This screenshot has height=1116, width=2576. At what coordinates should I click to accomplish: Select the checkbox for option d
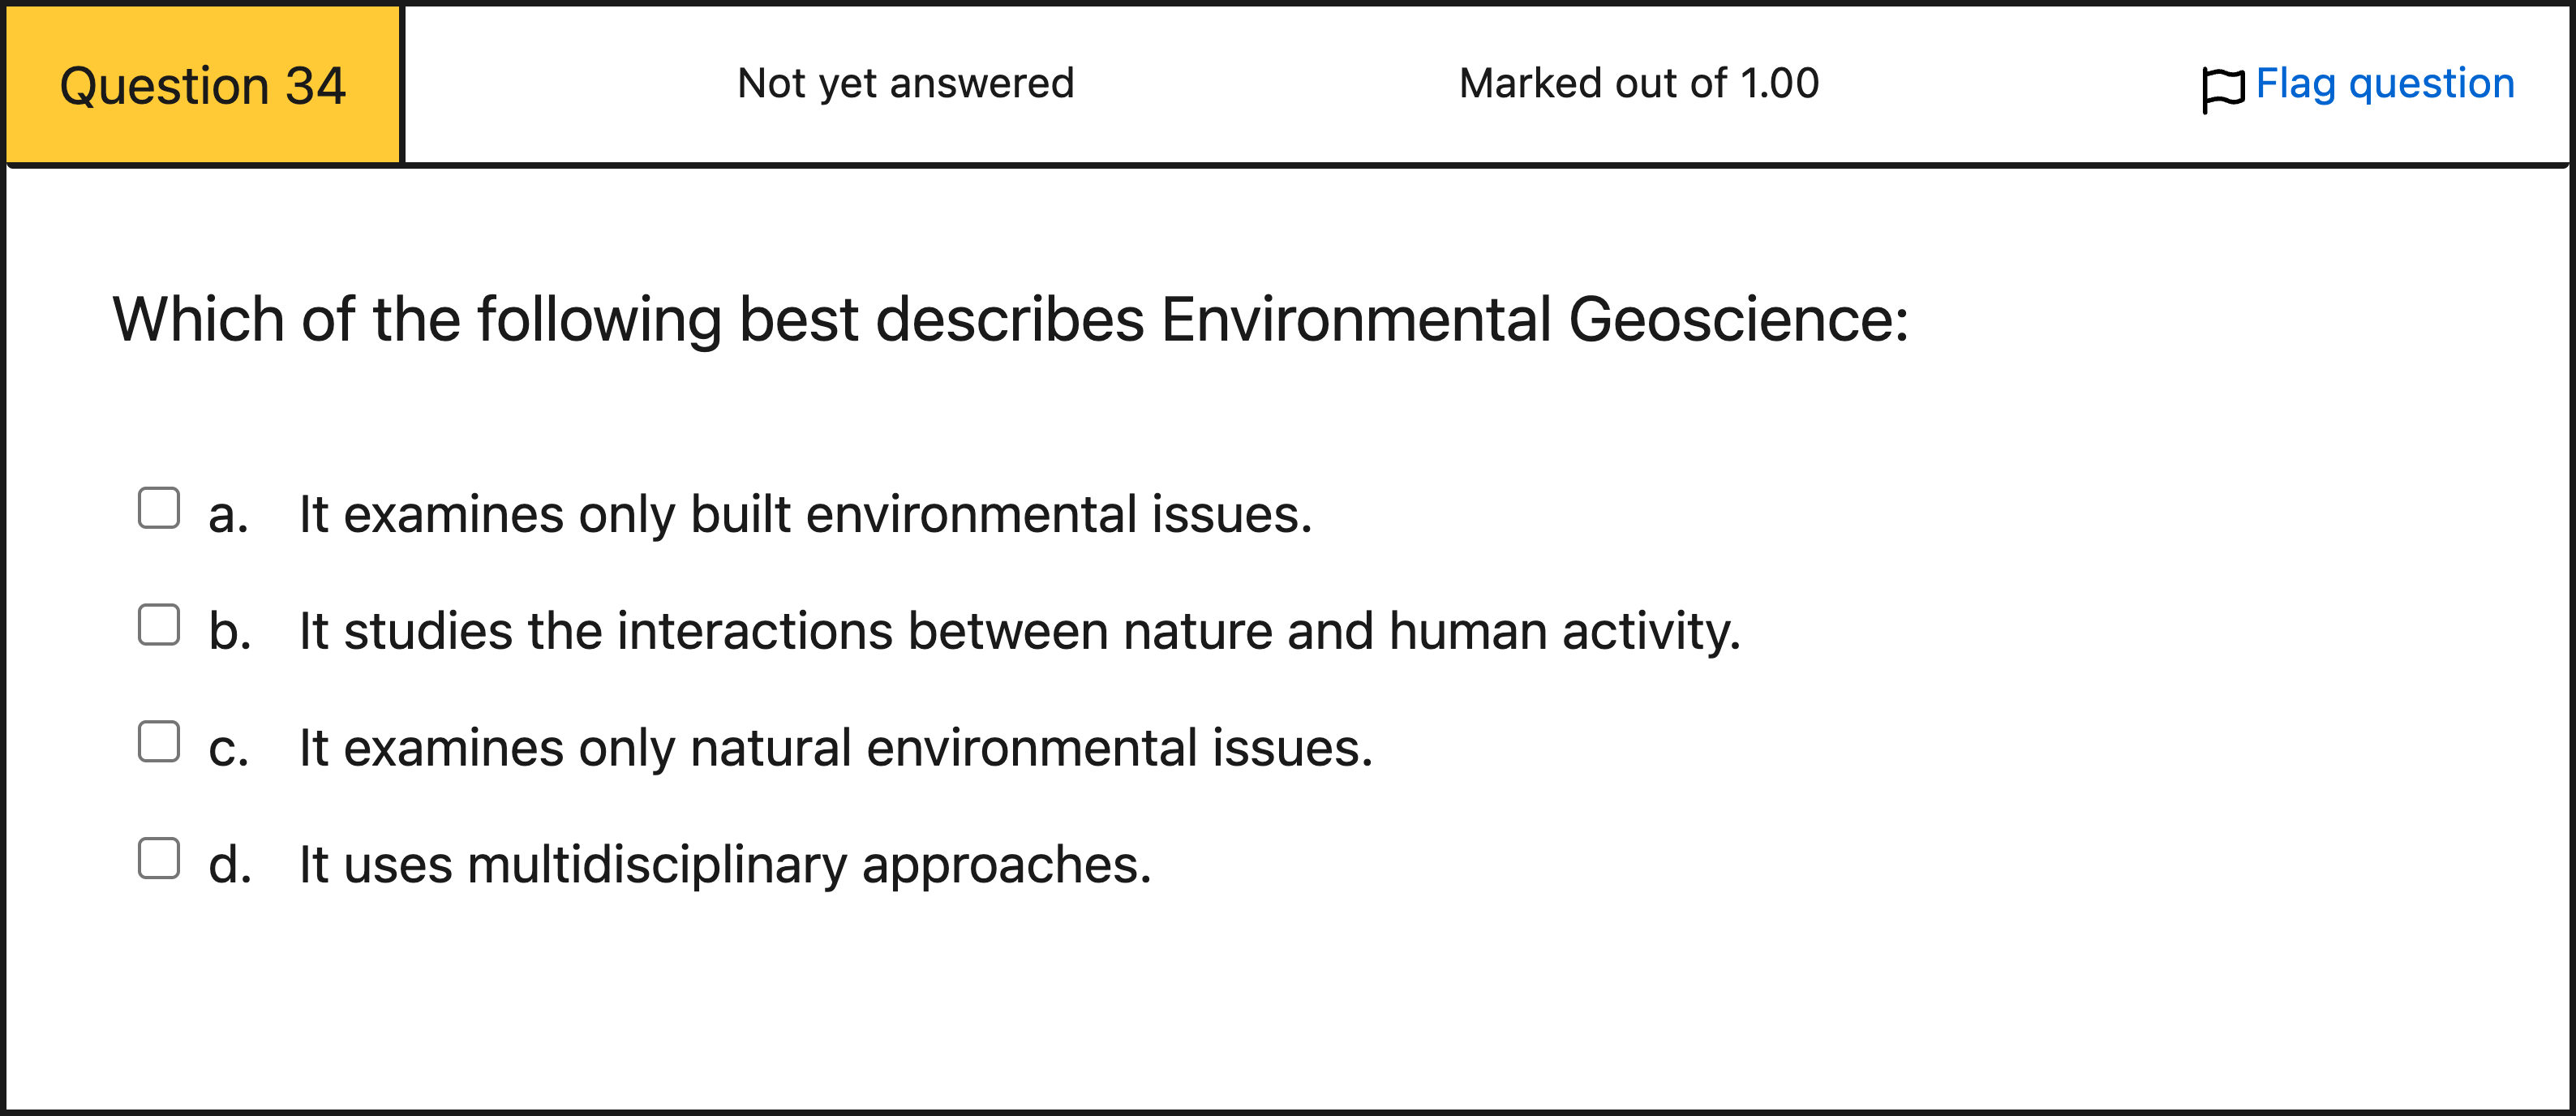pyautogui.click(x=159, y=859)
